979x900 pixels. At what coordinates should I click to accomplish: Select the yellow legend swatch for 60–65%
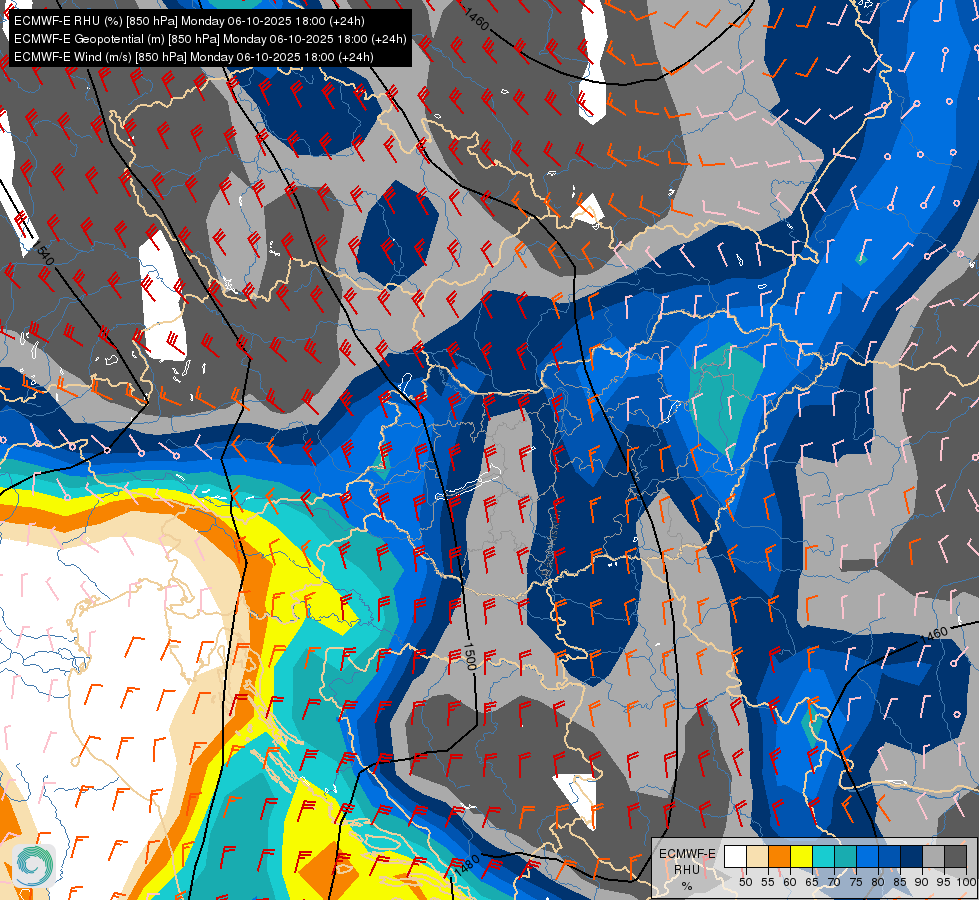click(801, 856)
